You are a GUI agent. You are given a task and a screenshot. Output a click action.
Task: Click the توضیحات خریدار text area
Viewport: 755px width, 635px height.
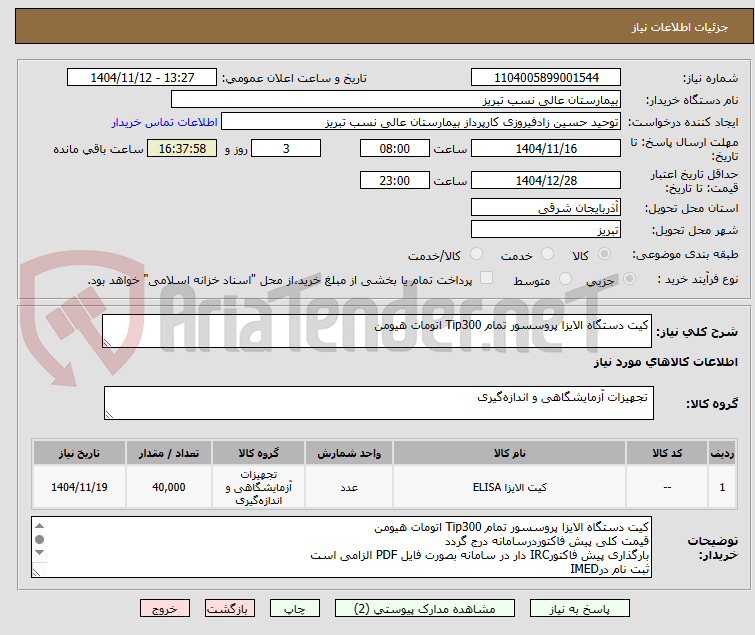(341, 547)
